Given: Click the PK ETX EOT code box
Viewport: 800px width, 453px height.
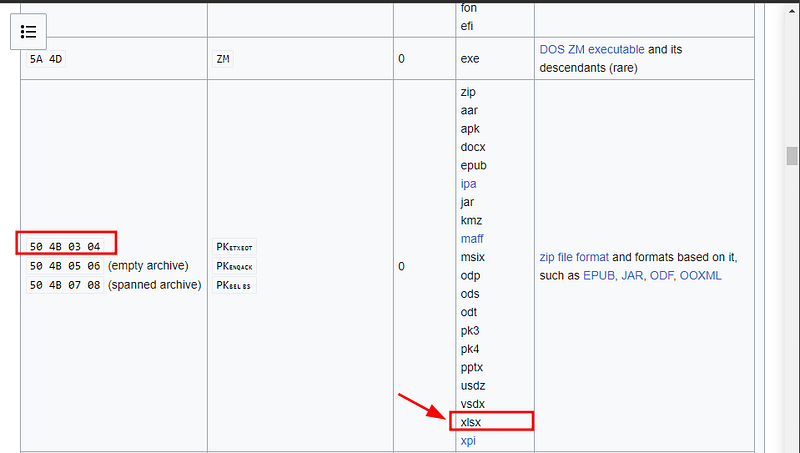Looking at the screenshot, I should pos(234,247).
